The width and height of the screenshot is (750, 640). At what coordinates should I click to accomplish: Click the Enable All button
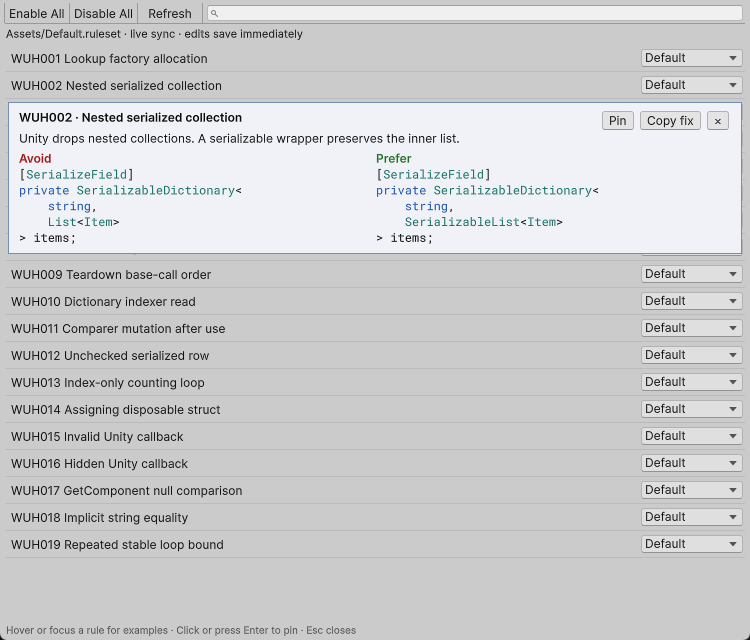pyautogui.click(x=37, y=13)
